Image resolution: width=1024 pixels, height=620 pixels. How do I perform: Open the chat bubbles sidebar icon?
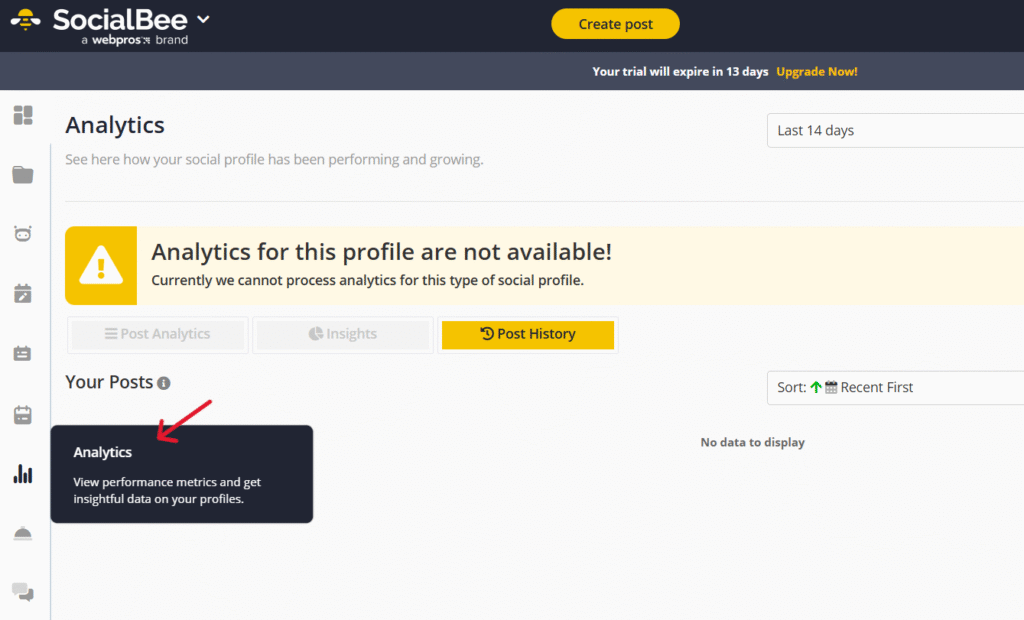23,593
